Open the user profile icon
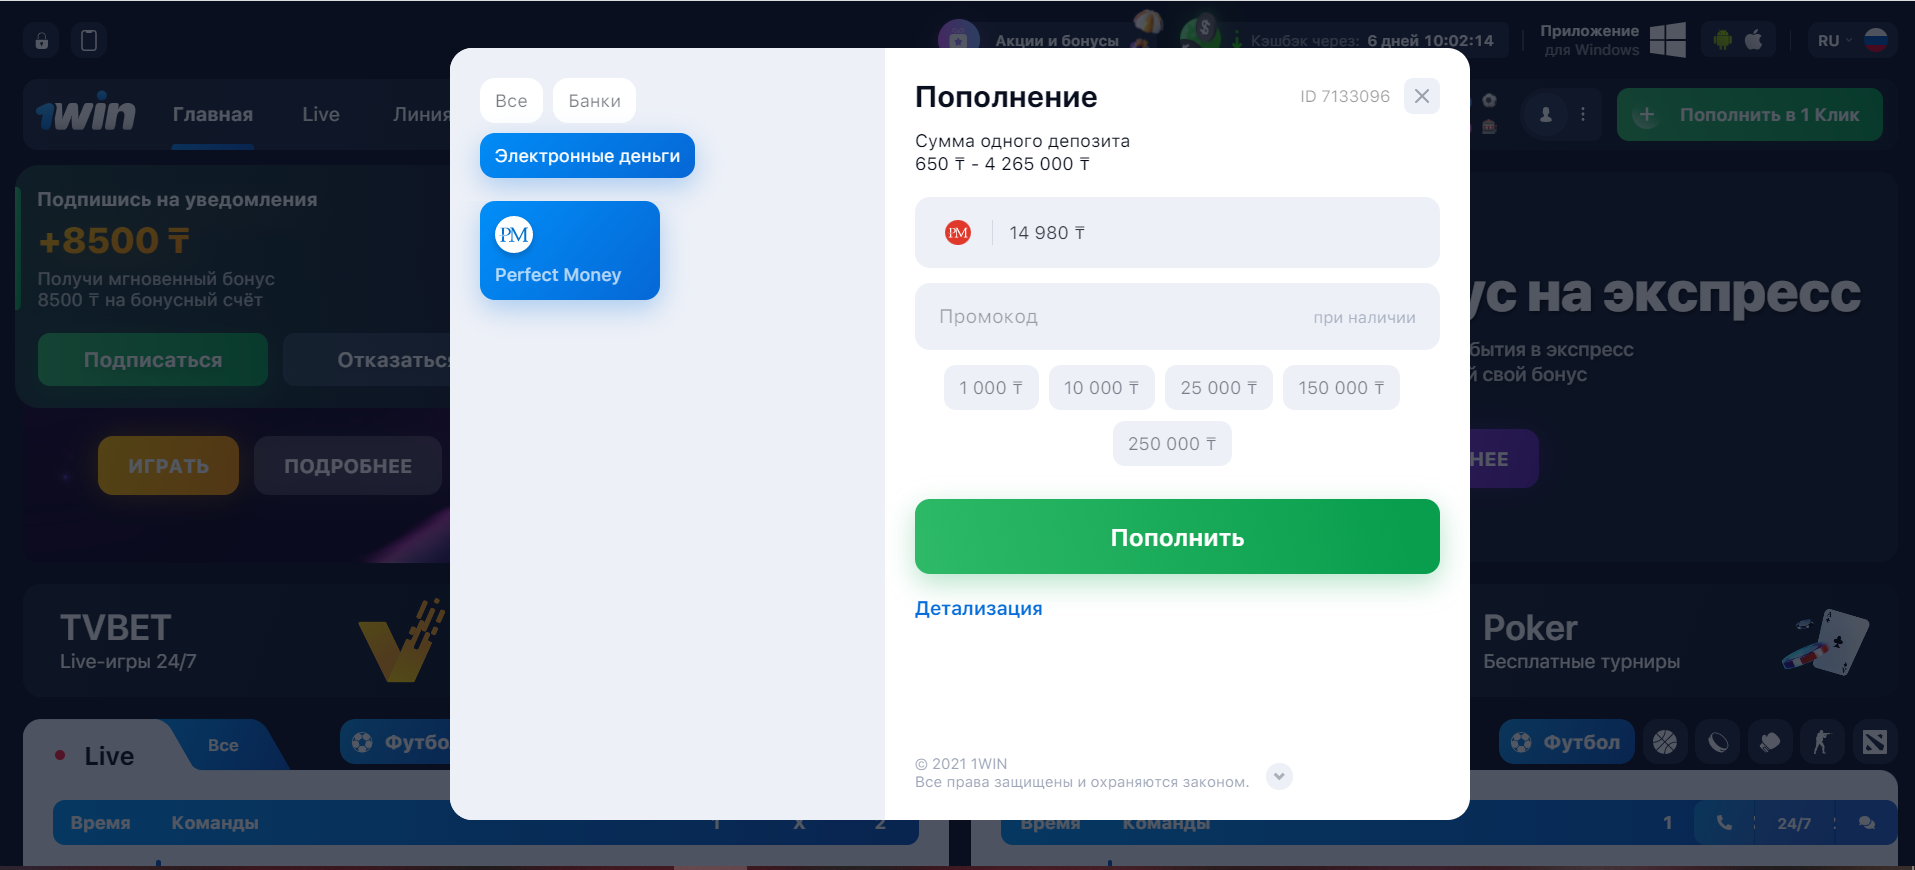This screenshot has height=870, width=1915. point(1546,115)
